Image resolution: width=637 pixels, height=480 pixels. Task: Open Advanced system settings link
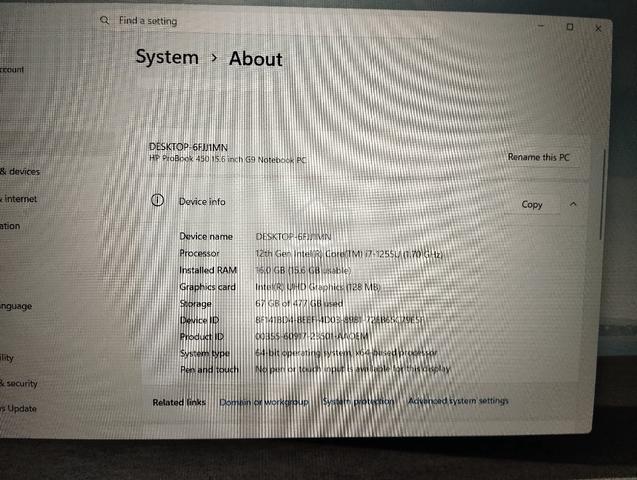click(458, 401)
